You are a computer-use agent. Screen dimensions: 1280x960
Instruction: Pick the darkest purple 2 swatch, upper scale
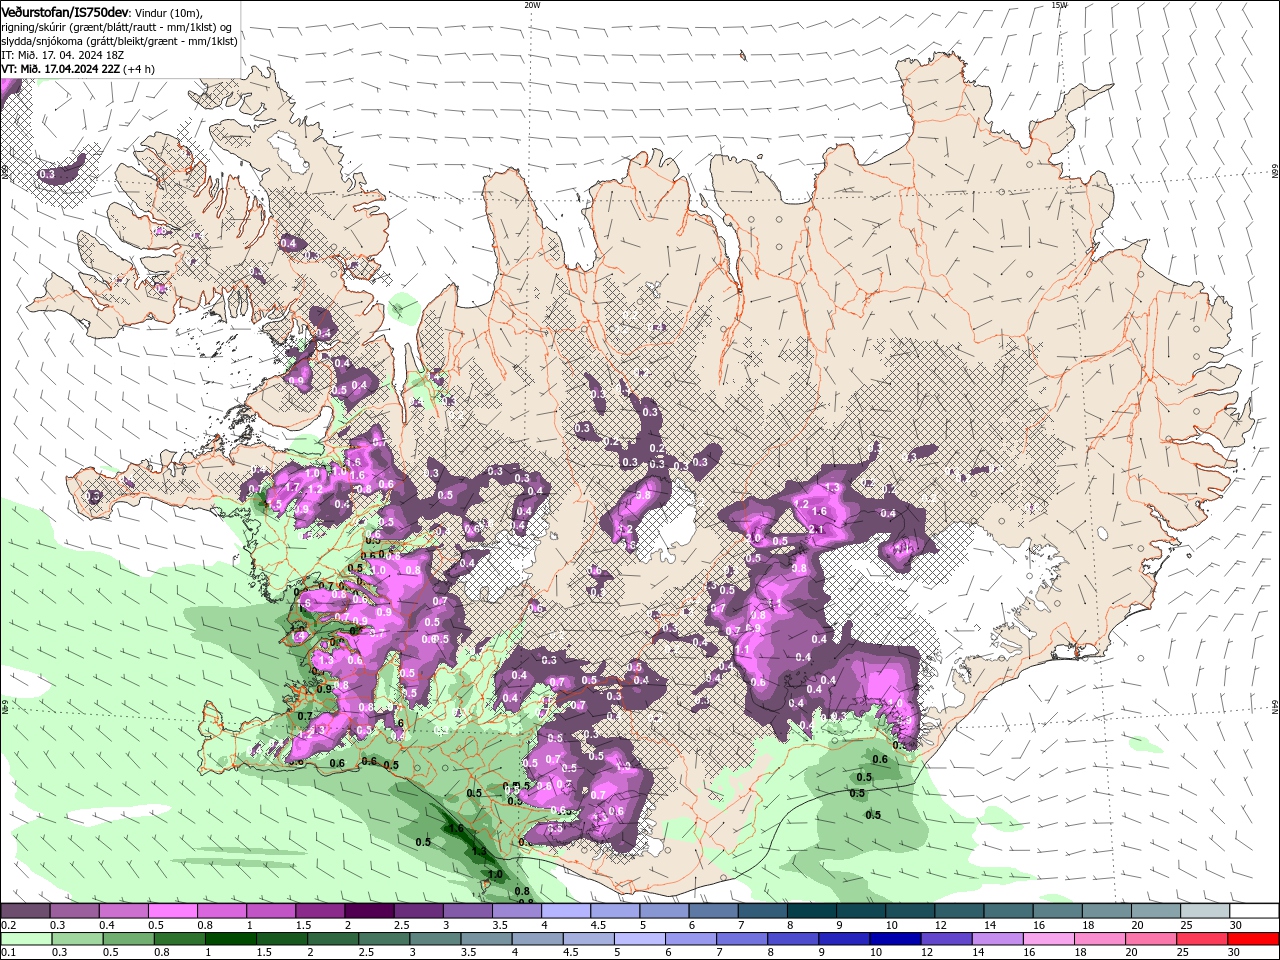click(x=368, y=911)
